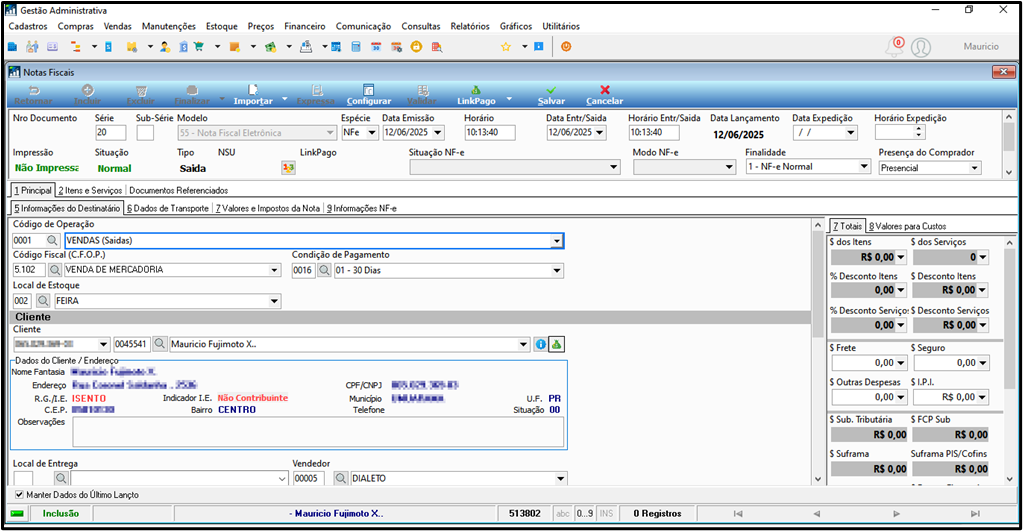Expand the Finalidade dropdown
This screenshot has height=531, width=1023.
coord(864,166)
